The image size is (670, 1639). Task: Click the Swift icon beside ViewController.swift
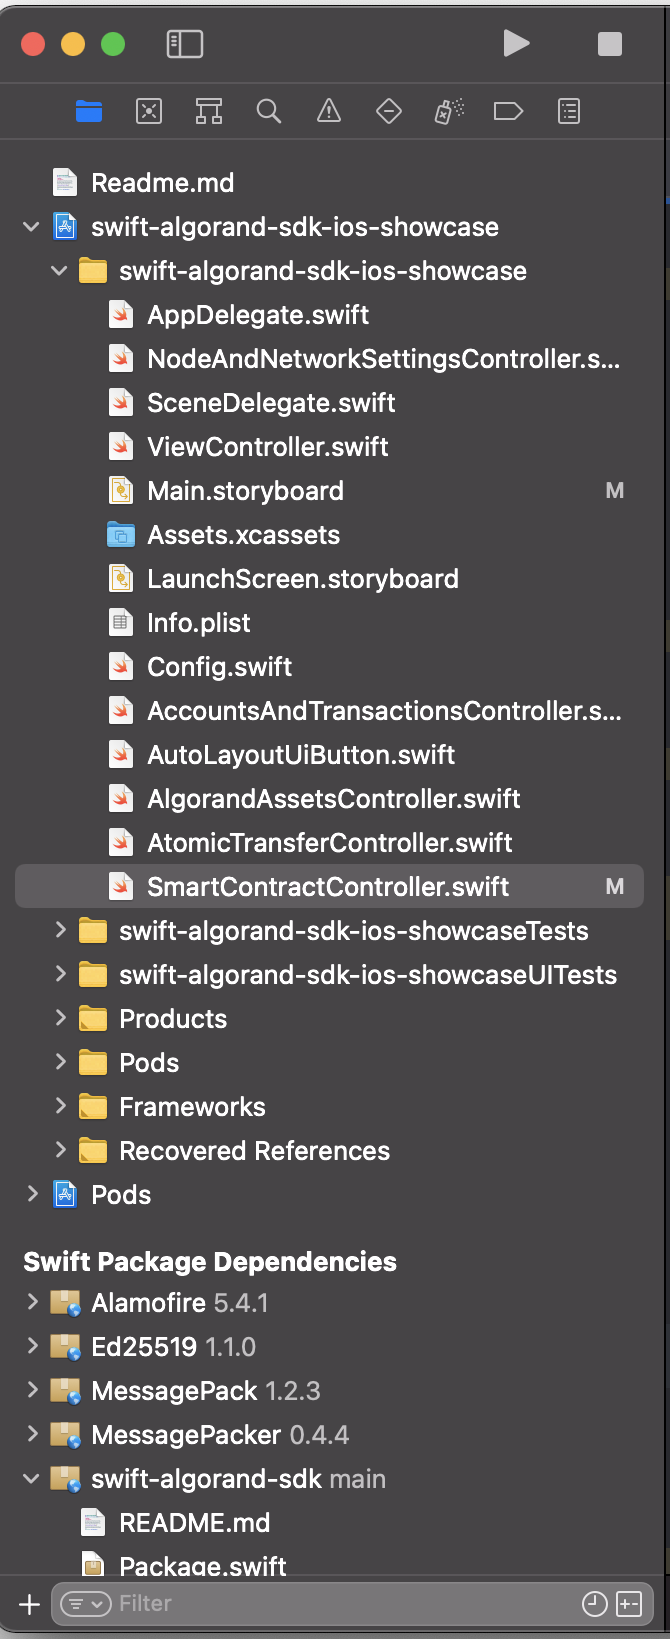(121, 447)
